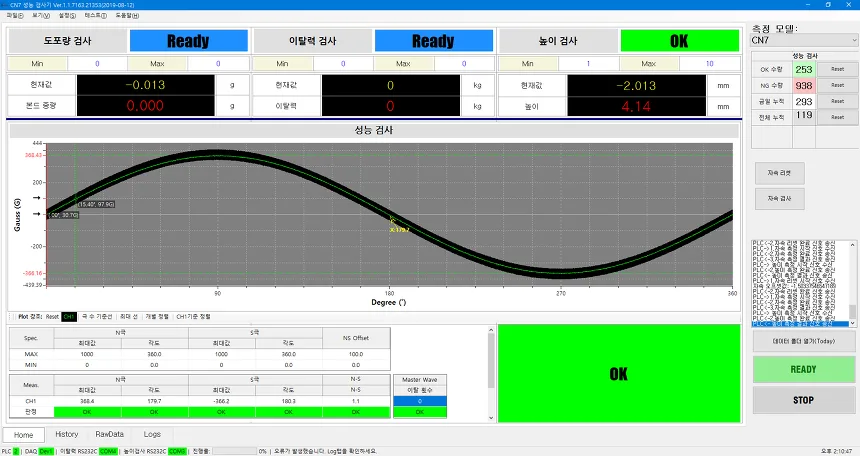
Task: Click the green READY button
Action: 803,369
